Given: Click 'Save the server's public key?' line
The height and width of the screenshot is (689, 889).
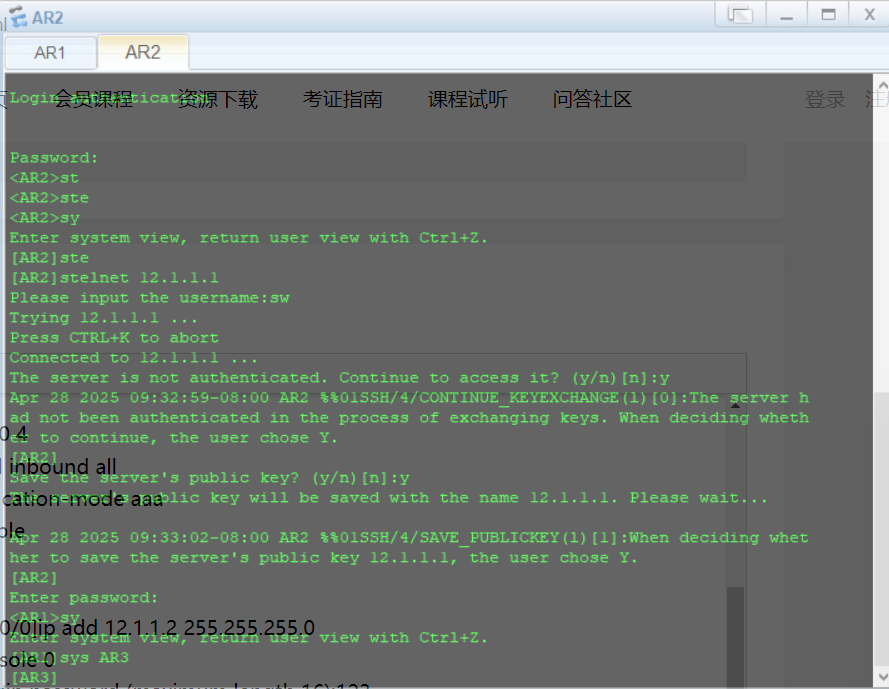Looking at the screenshot, I should (210, 478).
